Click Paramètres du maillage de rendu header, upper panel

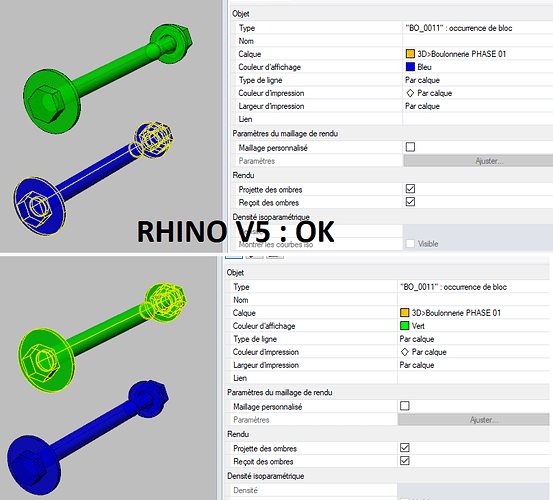pyautogui.click(x=285, y=133)
